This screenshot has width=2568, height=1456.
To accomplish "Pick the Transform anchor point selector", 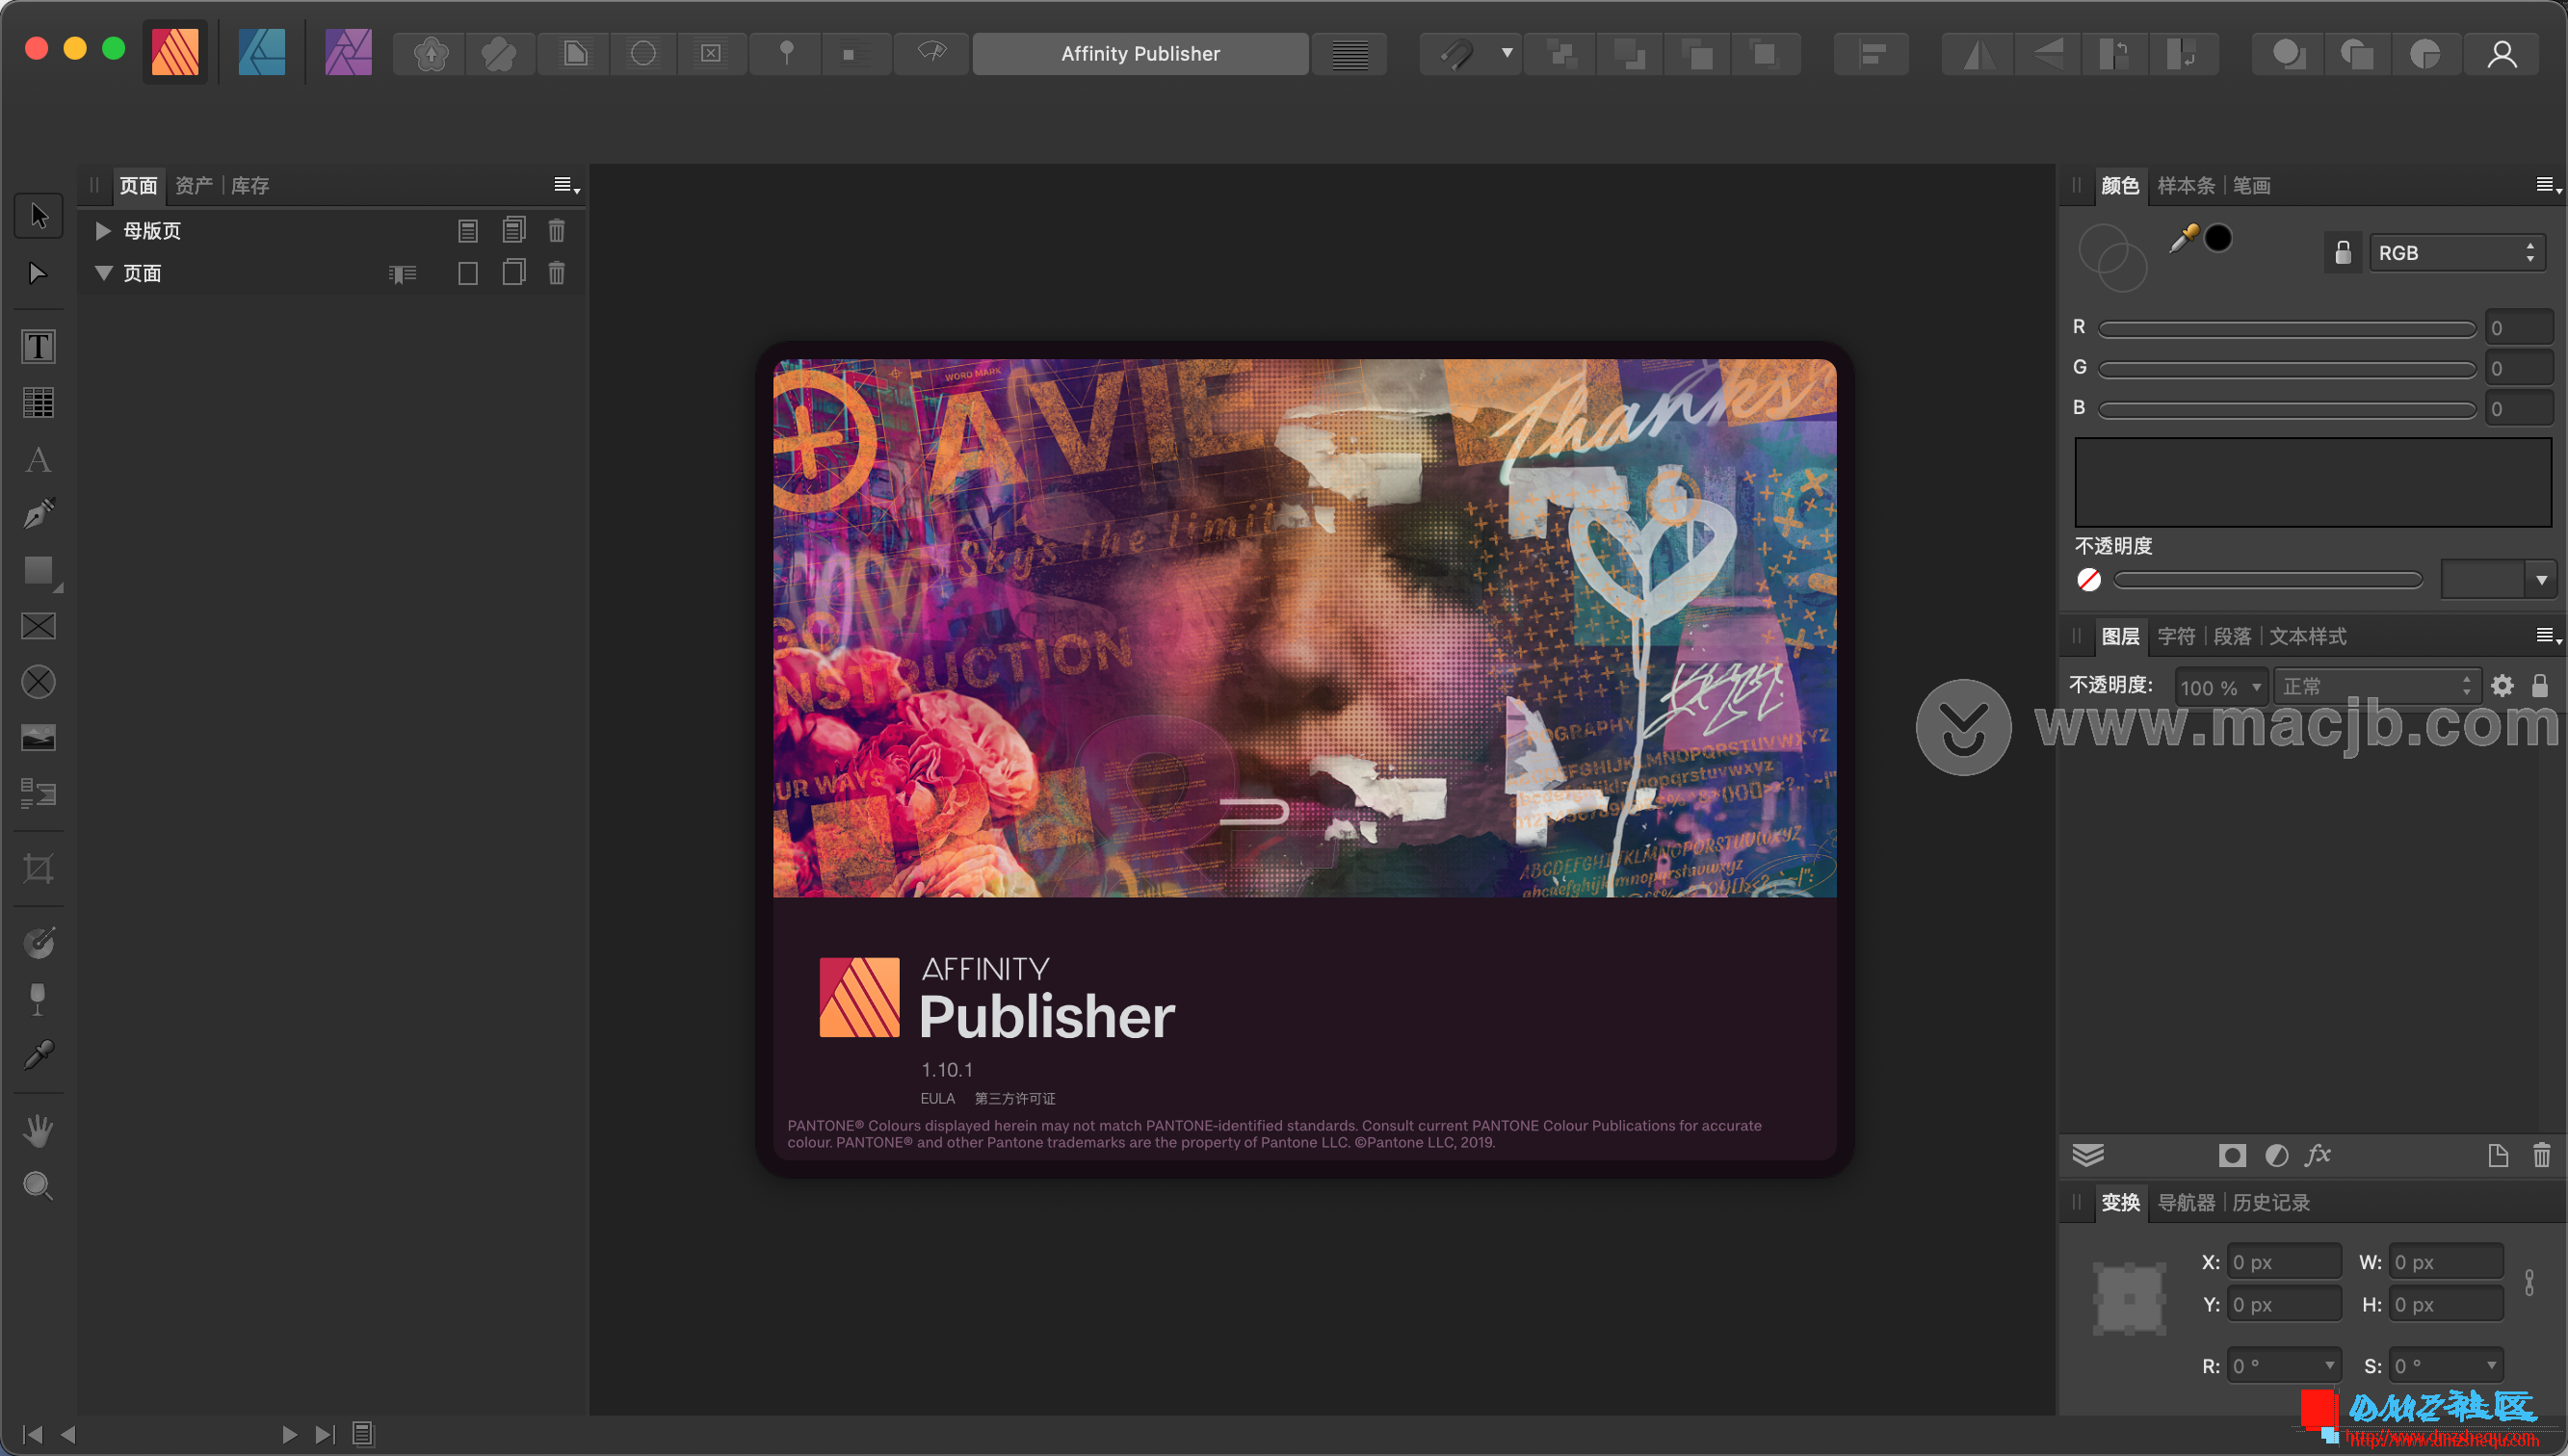I will pos(2129,1299).
